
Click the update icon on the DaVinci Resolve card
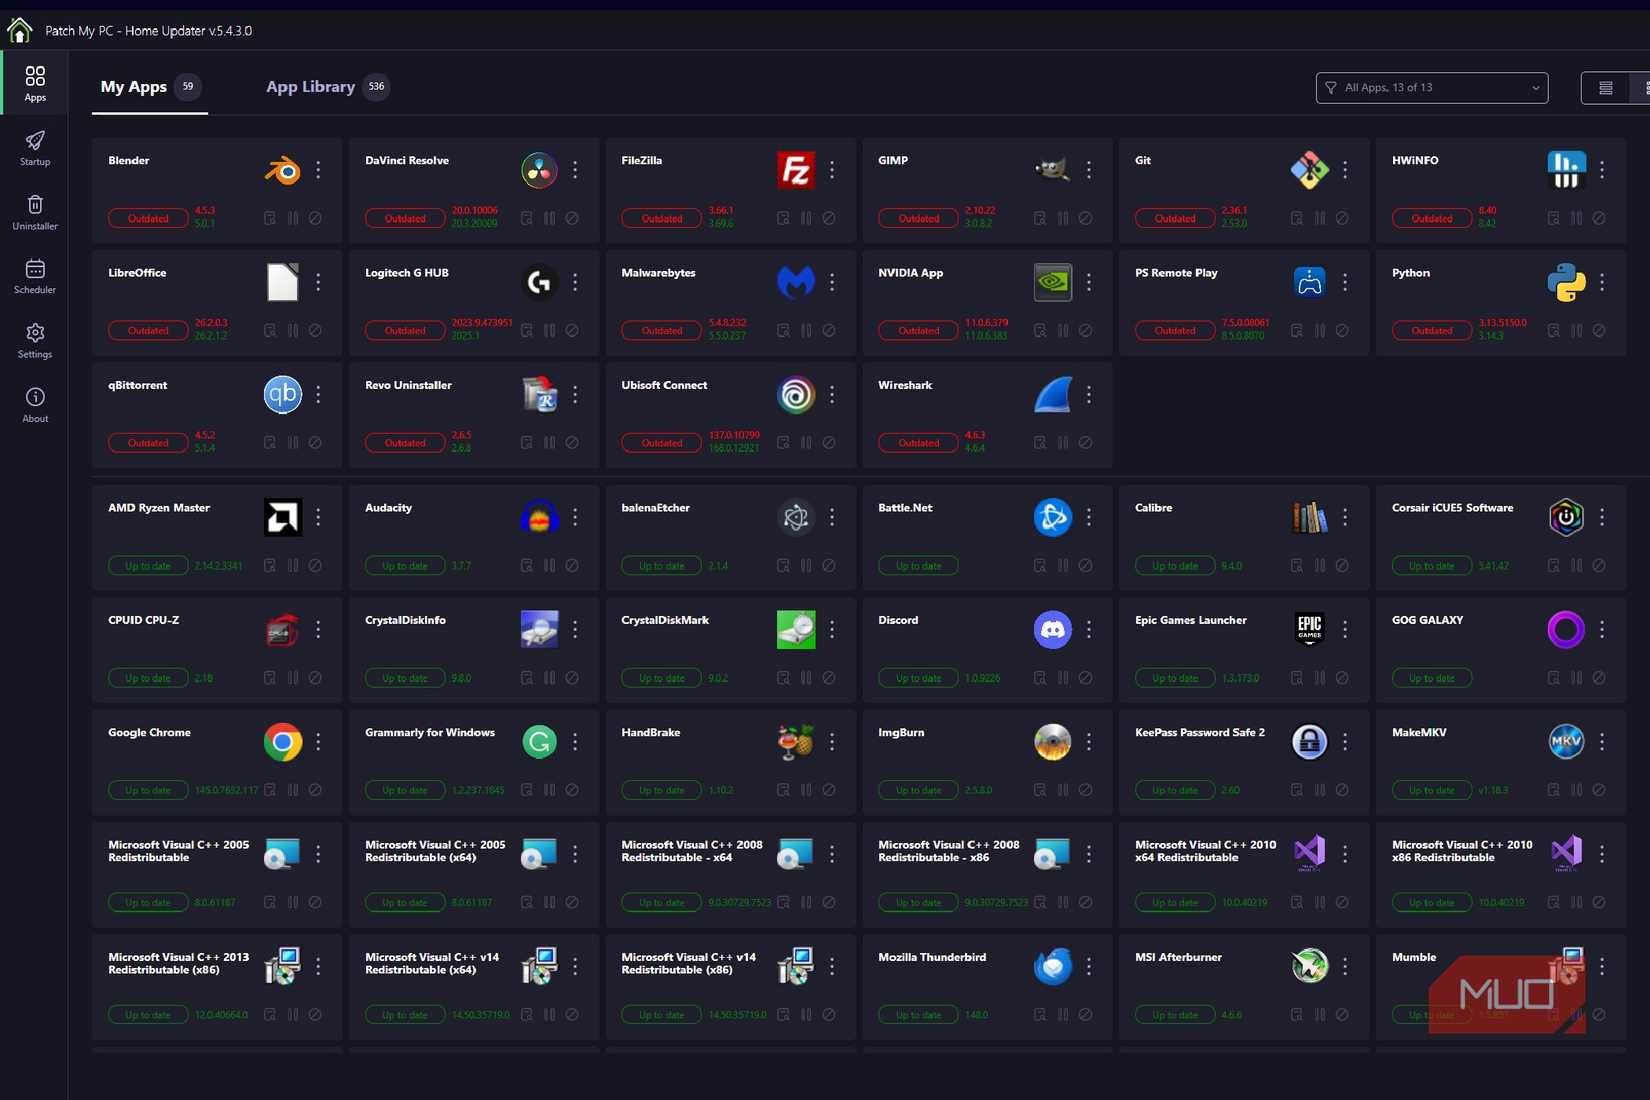tap(526, 218)
